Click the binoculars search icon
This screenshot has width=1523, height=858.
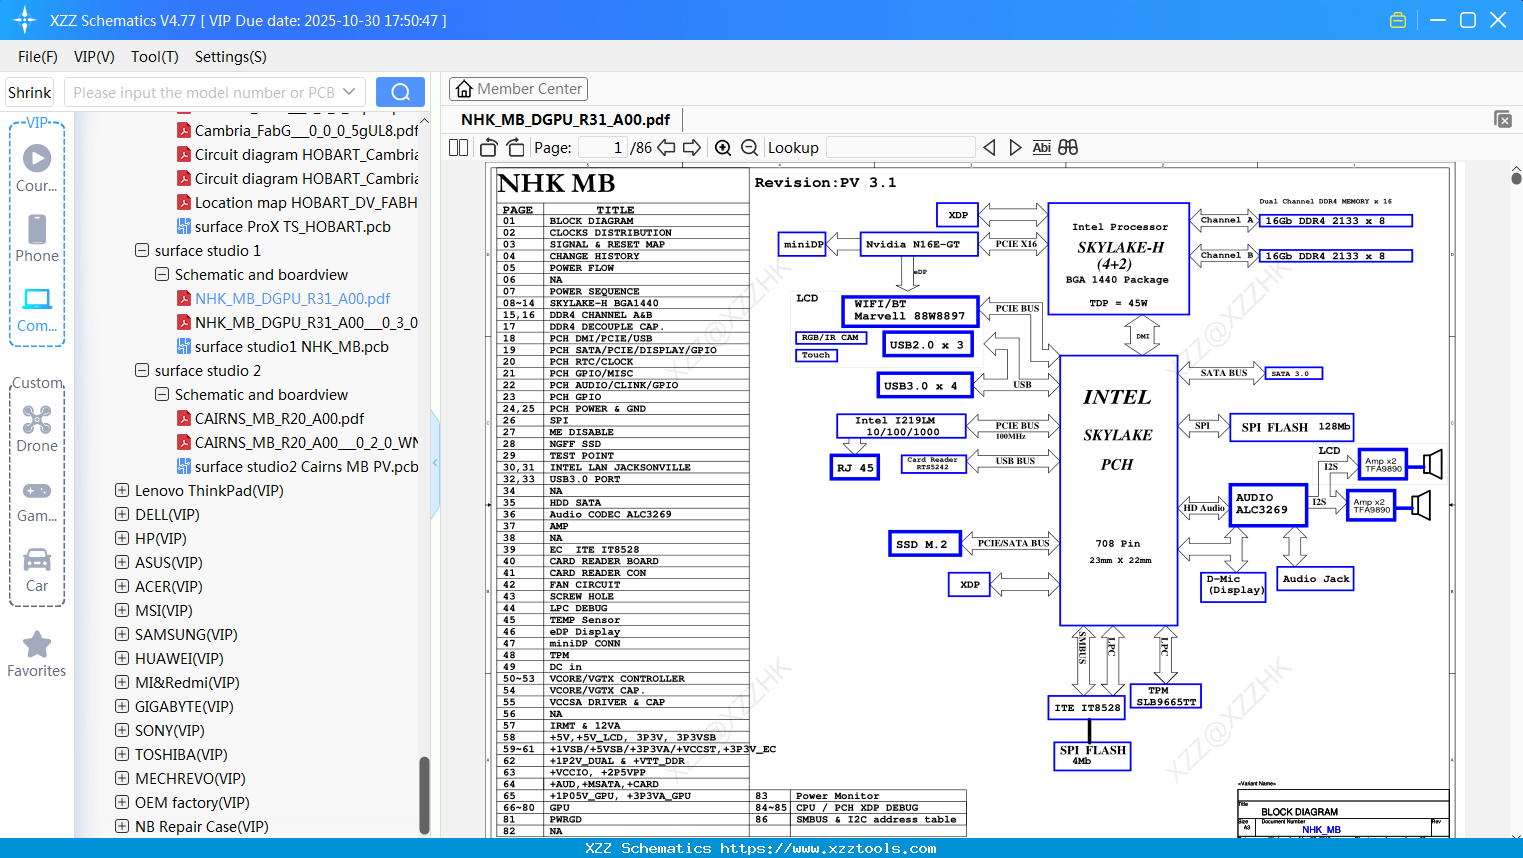1068,147
